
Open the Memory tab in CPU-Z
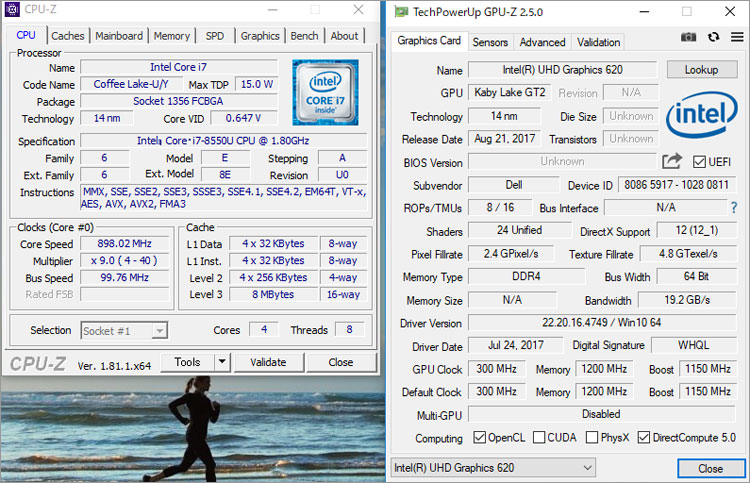tap(172, 36)
